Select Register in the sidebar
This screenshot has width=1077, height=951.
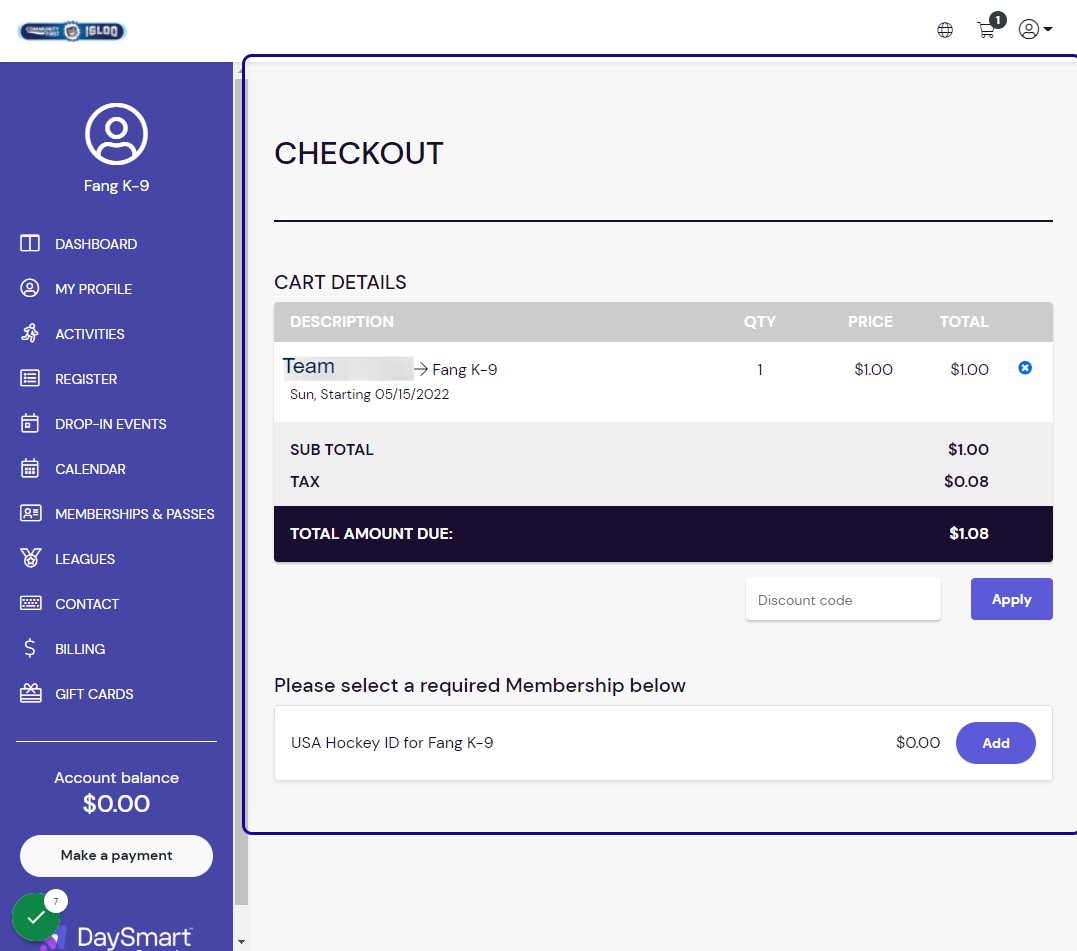tap(86, 379)
